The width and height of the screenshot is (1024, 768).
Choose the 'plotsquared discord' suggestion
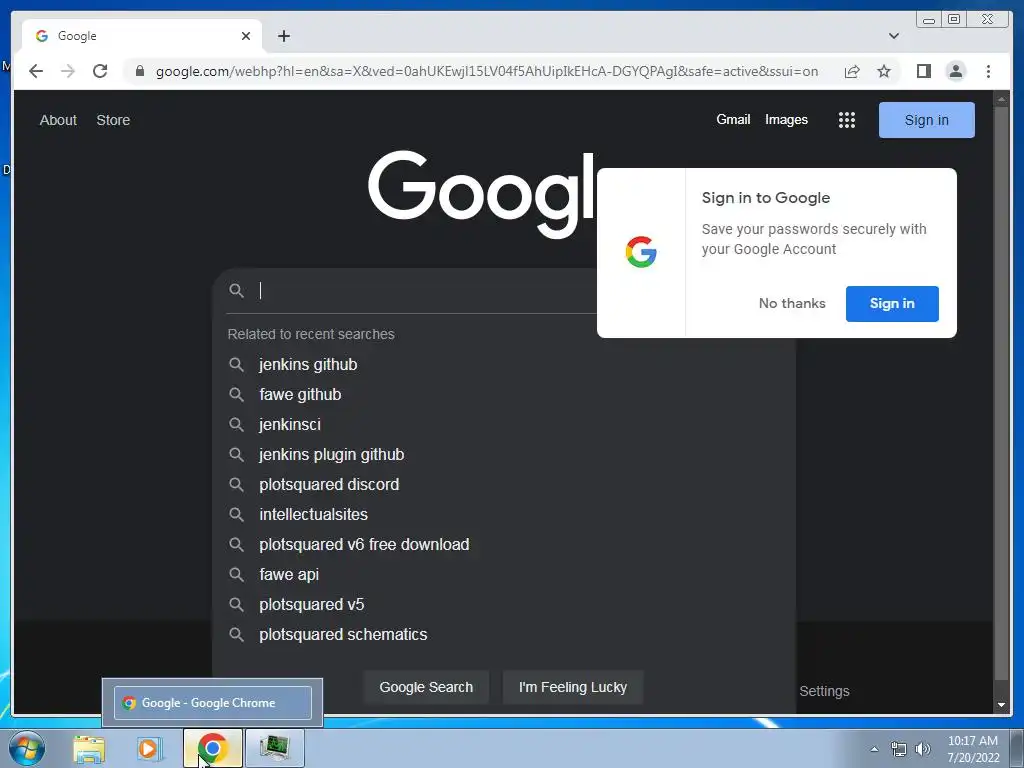point(504,485)
